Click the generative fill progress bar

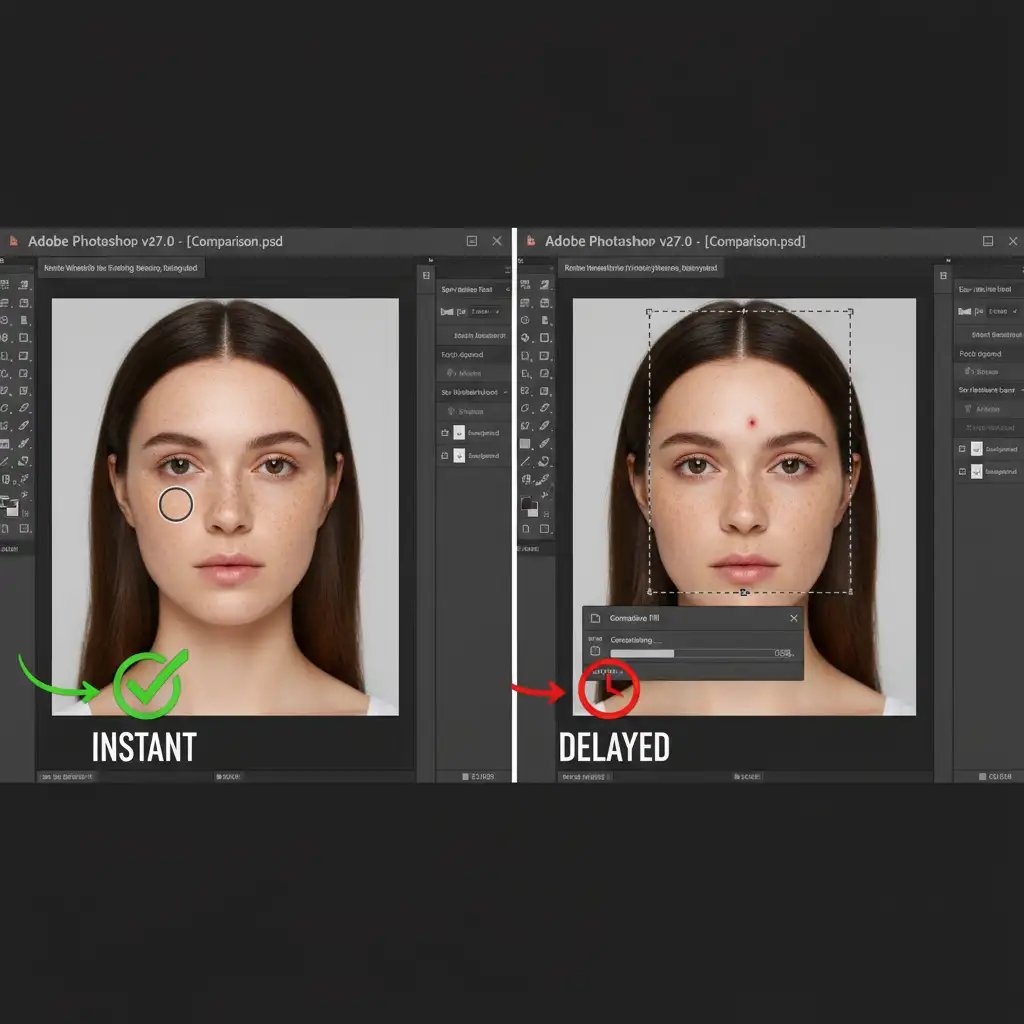pos(690,653)
